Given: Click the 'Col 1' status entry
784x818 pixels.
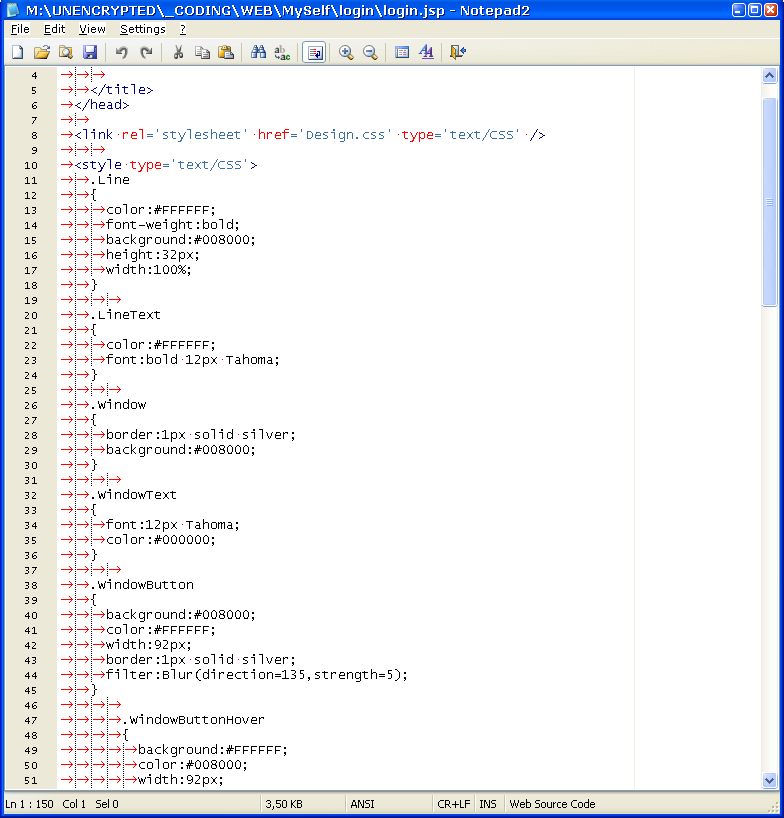Looking at the screenshot, I should (74, 804).
